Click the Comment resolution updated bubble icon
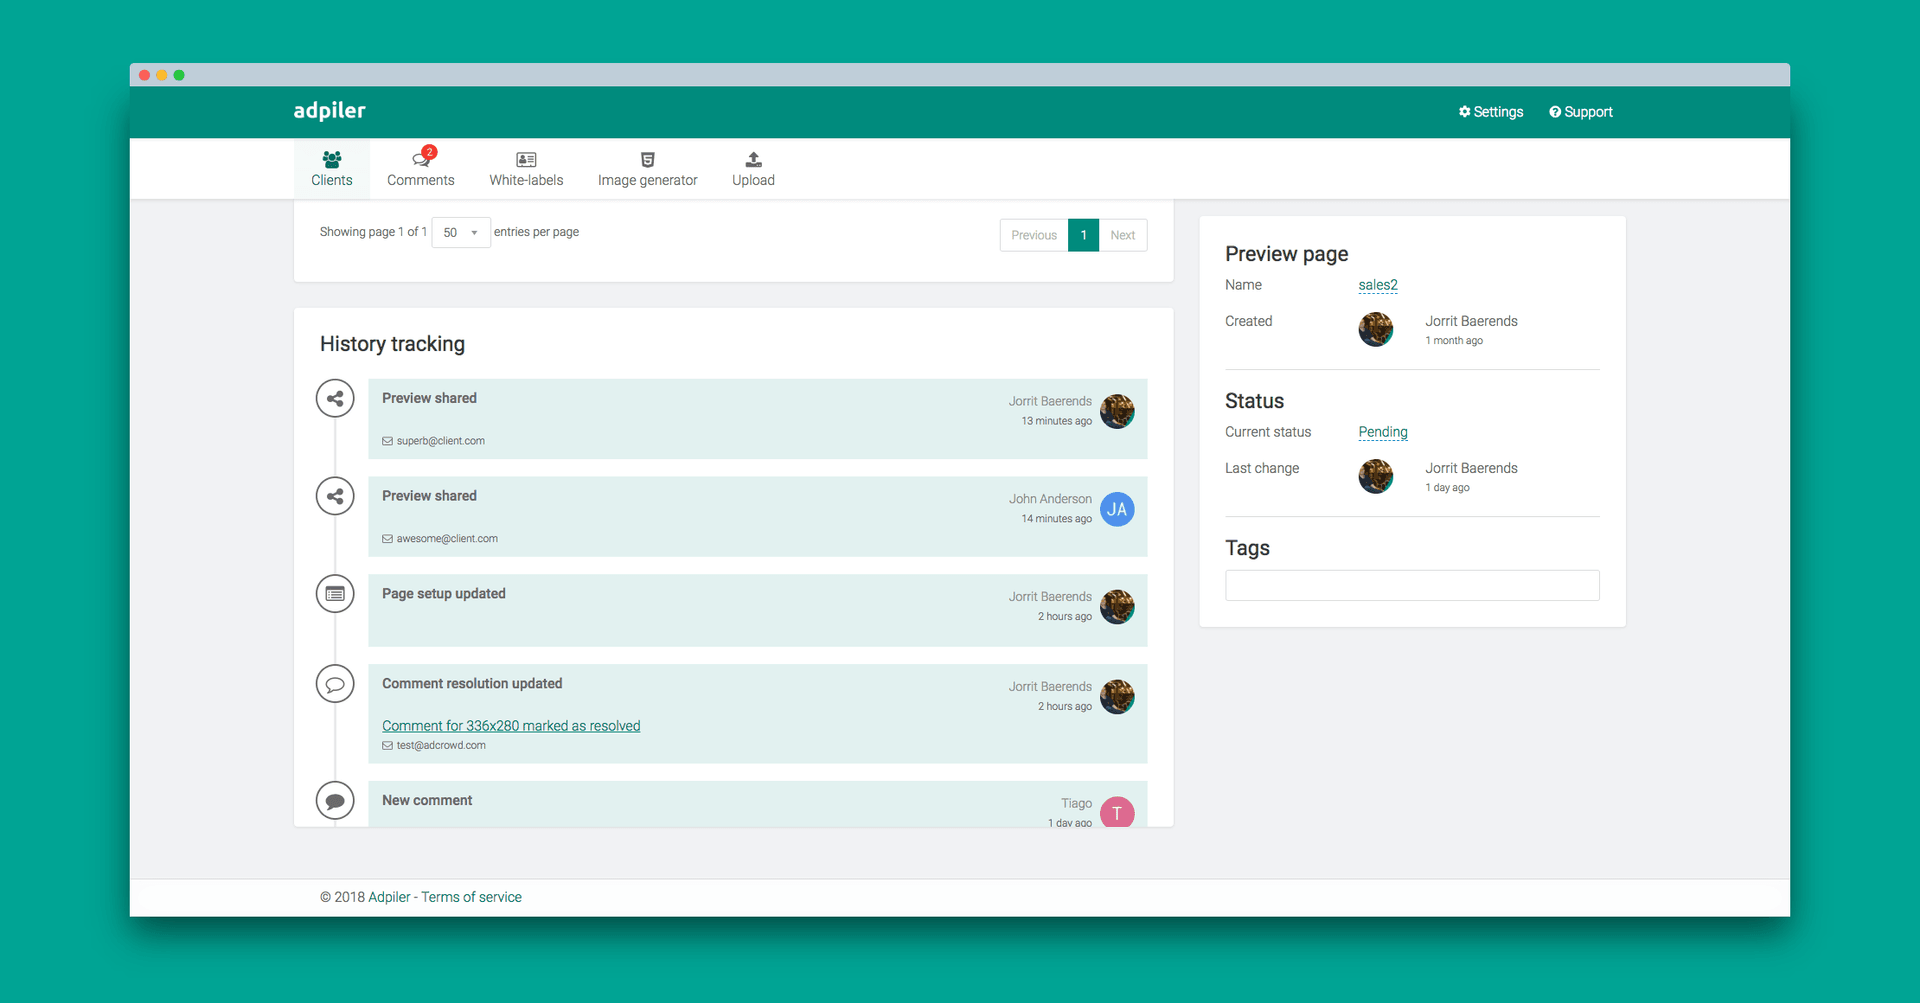The height and width of the screenshot is (1003, 1920). pos(335,684)
